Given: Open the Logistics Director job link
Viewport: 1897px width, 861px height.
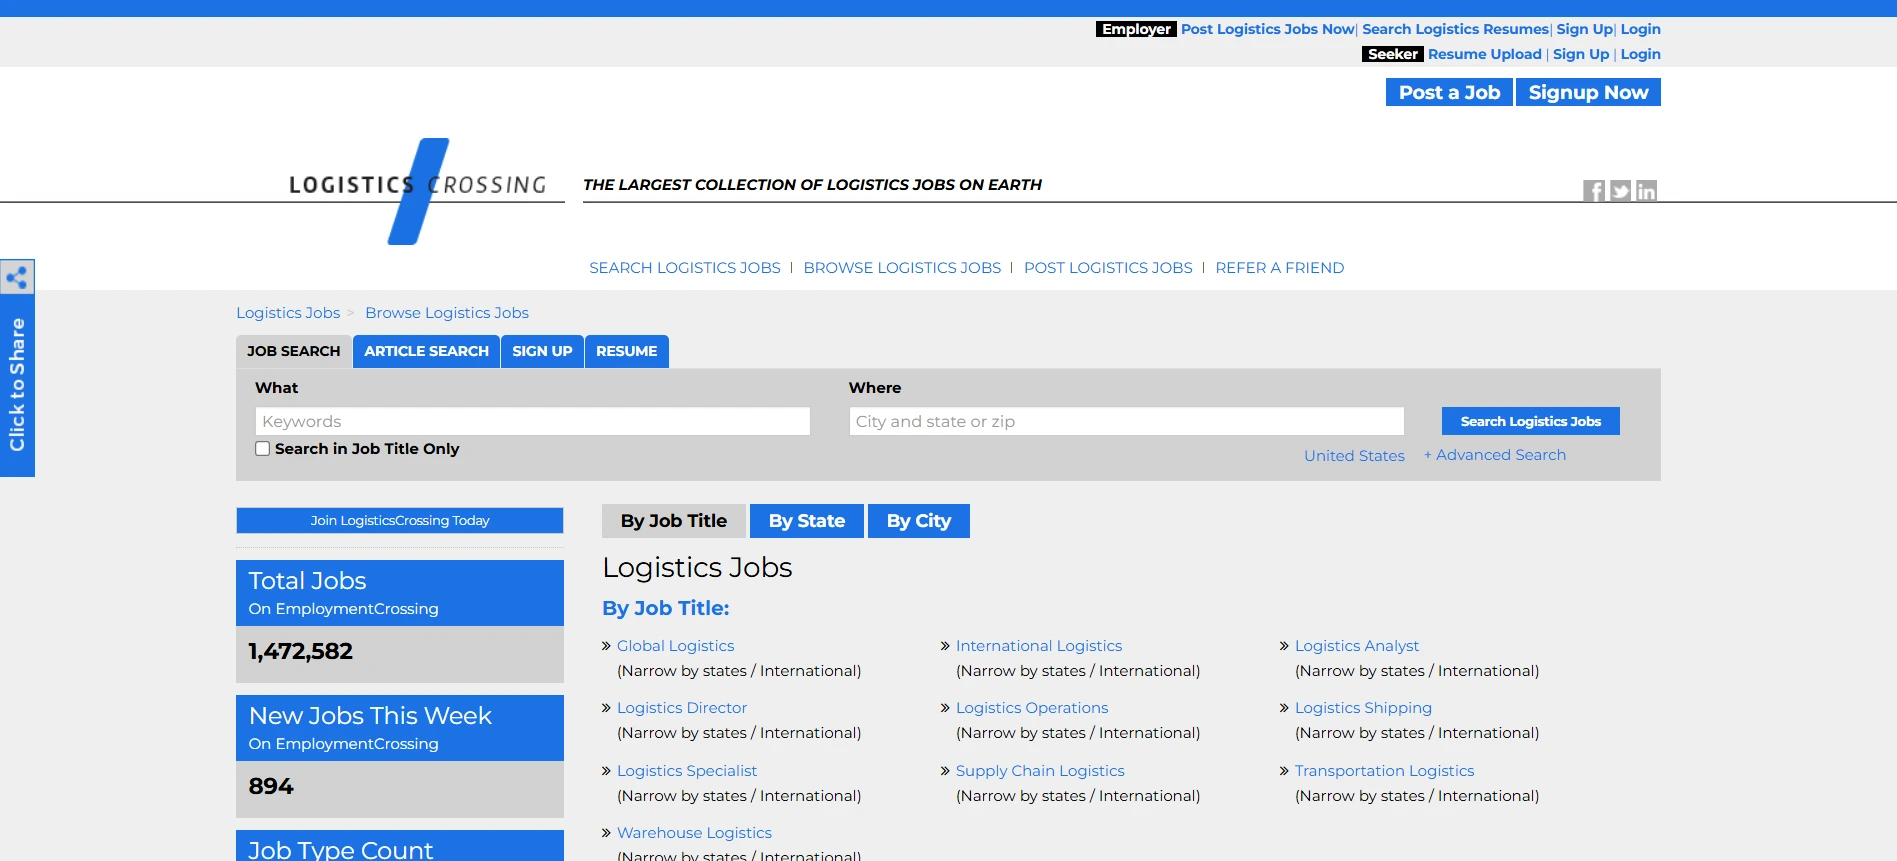Looking at the screenshot, I should tap(682, 708).
